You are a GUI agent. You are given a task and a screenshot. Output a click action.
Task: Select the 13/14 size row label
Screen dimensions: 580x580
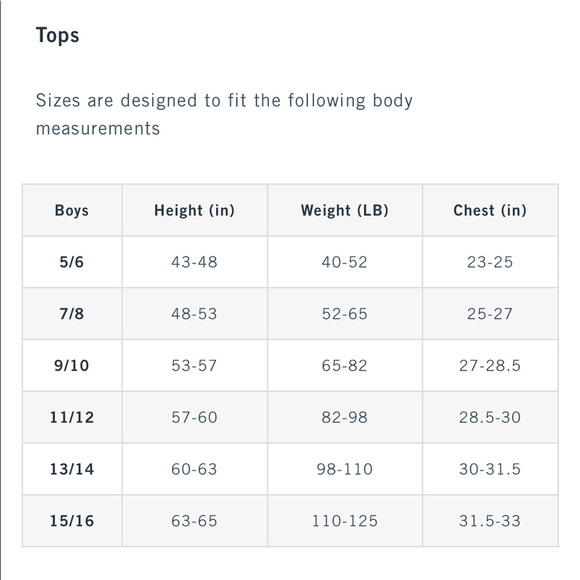[x=72, y=469]
